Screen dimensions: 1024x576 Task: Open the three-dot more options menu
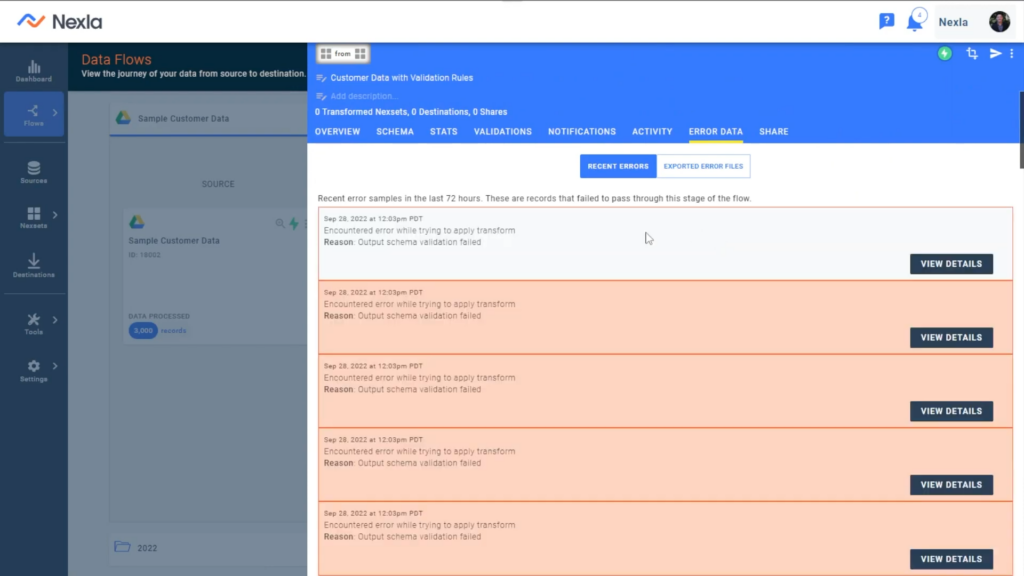click(x=1012, y=54)
